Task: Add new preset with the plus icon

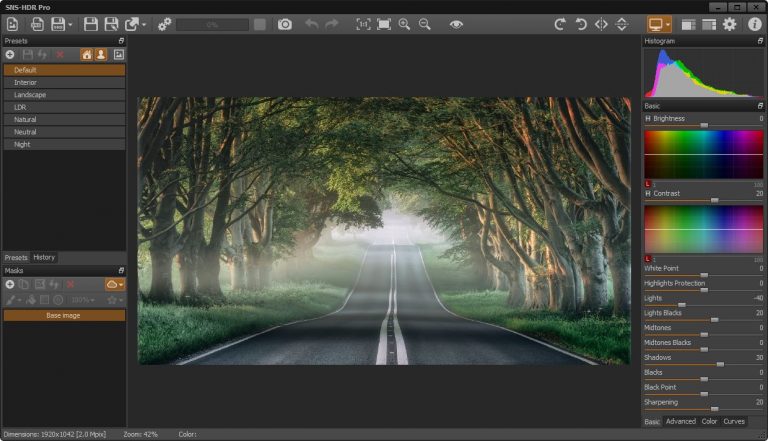Action: (10, 54)
